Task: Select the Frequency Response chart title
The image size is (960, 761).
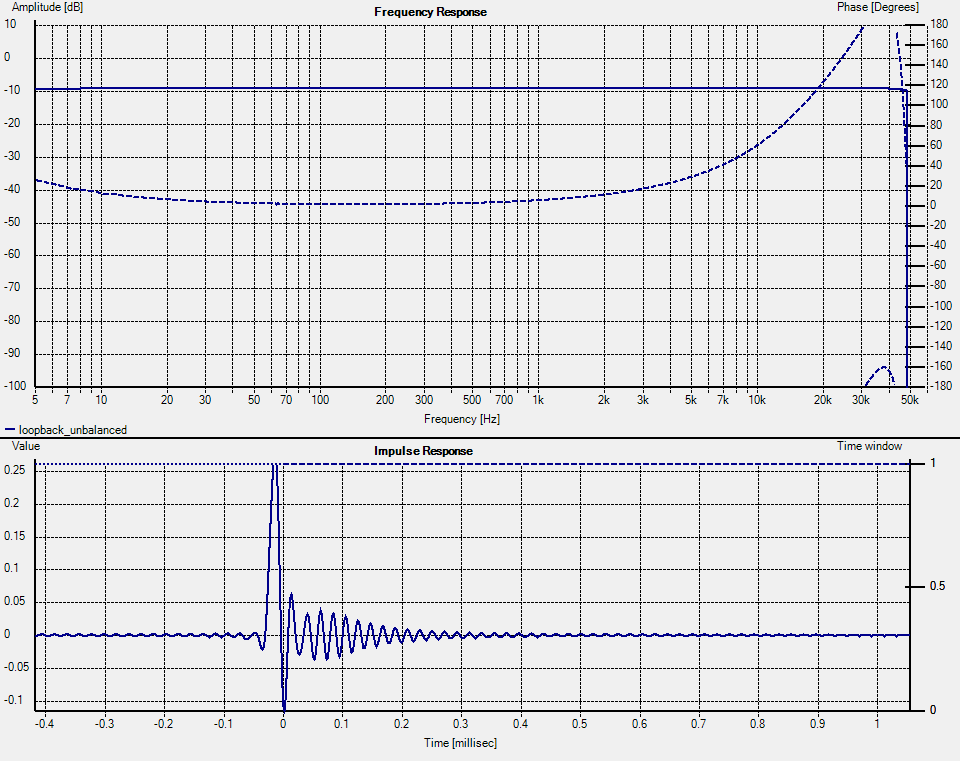Action: [x=430, y=12]
